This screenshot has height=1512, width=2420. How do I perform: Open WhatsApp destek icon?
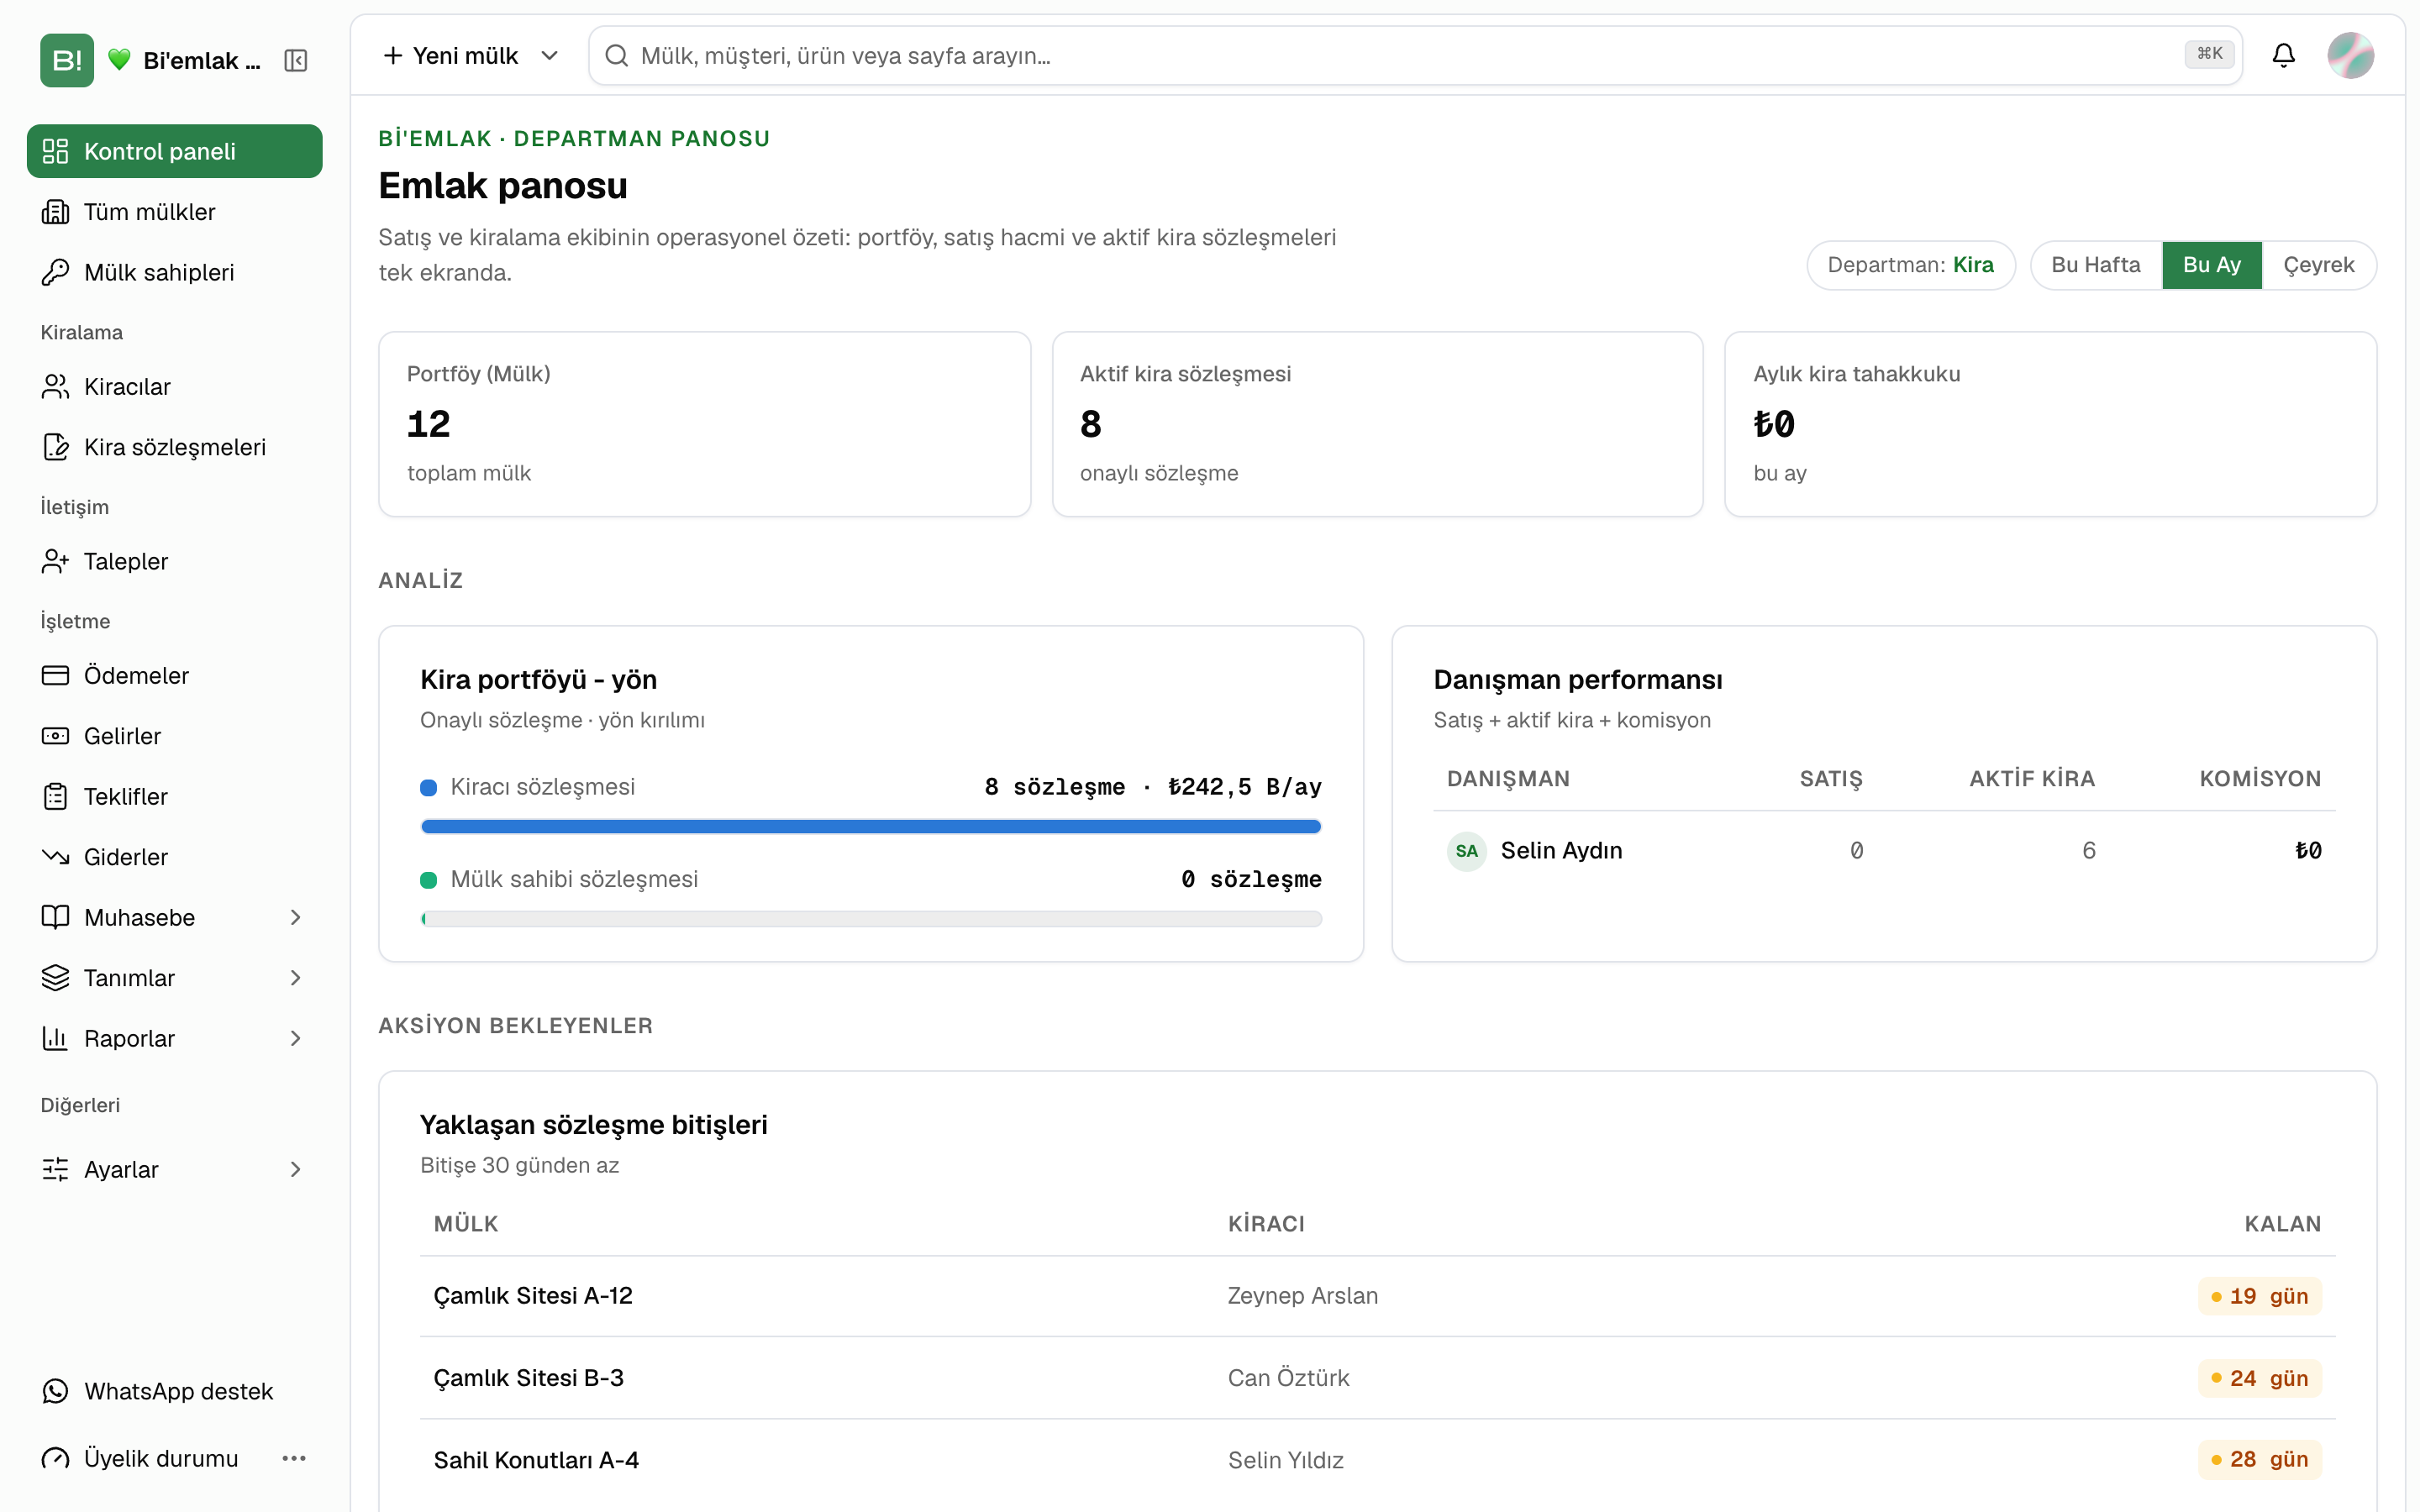pyautogui.click(x=55, y=1391)
